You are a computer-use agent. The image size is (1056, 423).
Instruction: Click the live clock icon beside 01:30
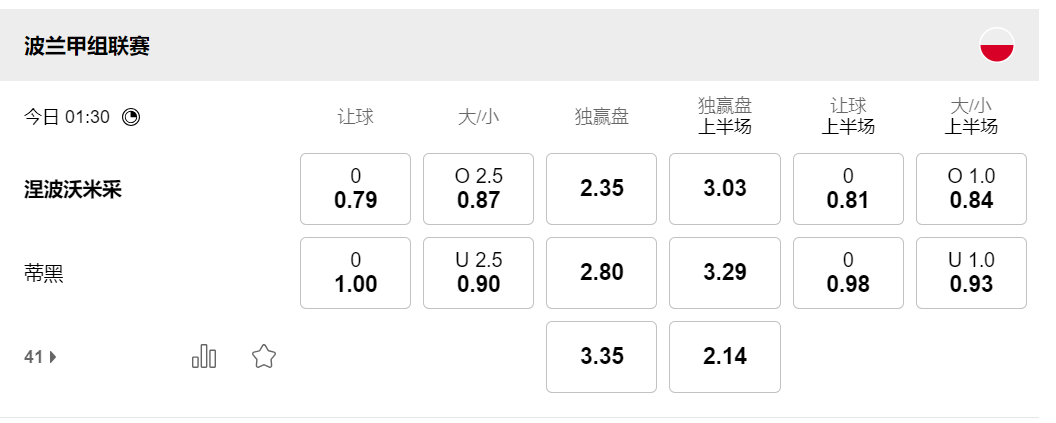[131, 117]
